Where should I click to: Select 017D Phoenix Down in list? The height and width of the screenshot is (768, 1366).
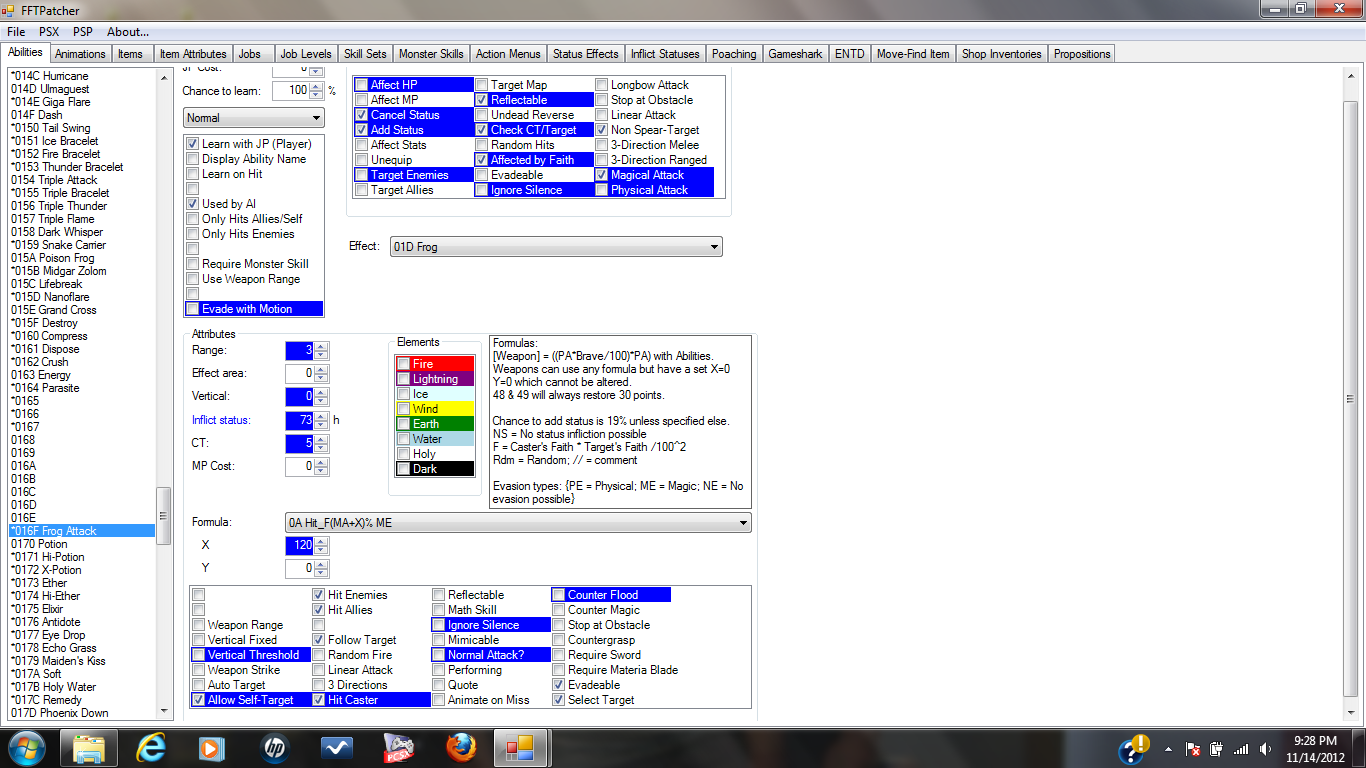tap(59, 713)
